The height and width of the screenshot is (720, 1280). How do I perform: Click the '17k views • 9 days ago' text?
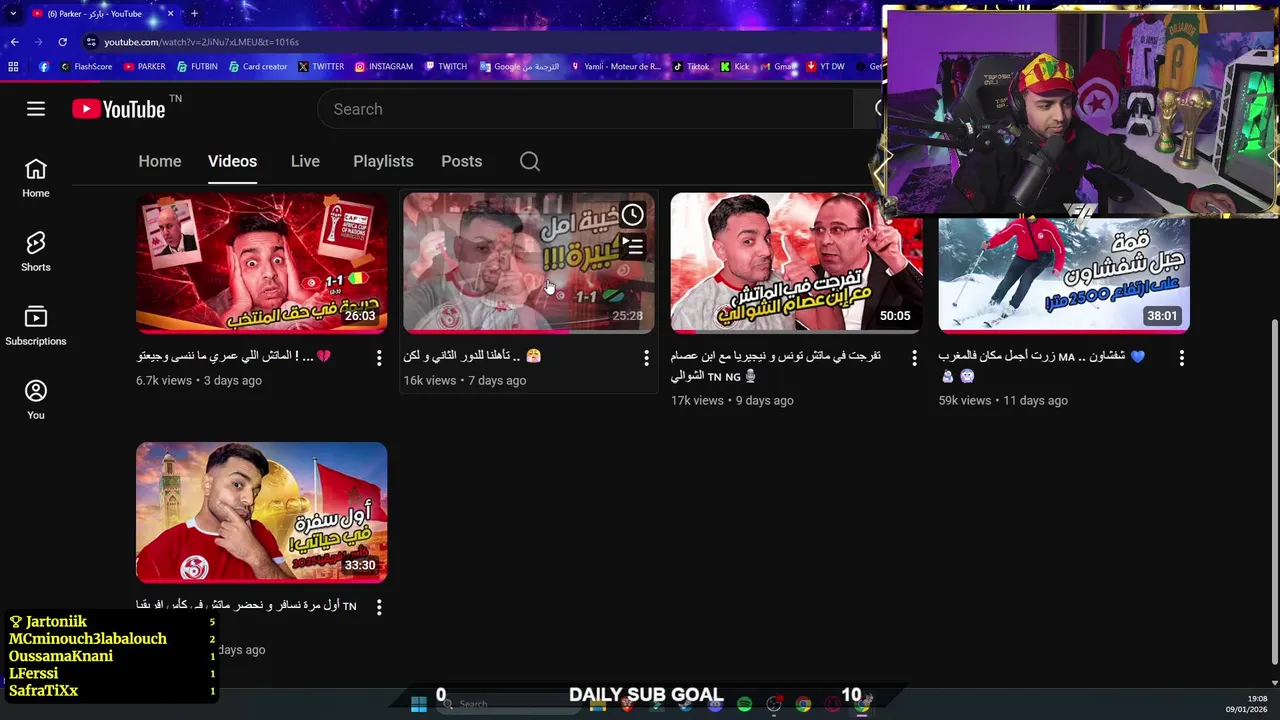732,400
